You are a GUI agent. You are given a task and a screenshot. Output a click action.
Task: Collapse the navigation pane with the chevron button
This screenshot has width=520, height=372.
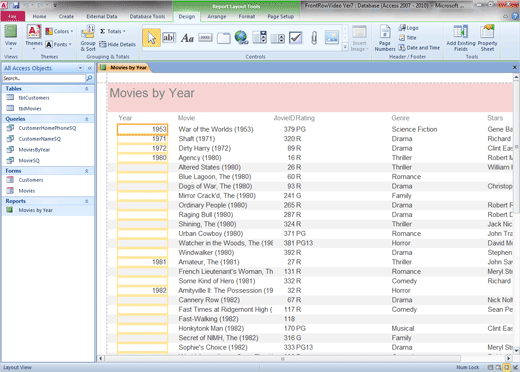(89, 68)
